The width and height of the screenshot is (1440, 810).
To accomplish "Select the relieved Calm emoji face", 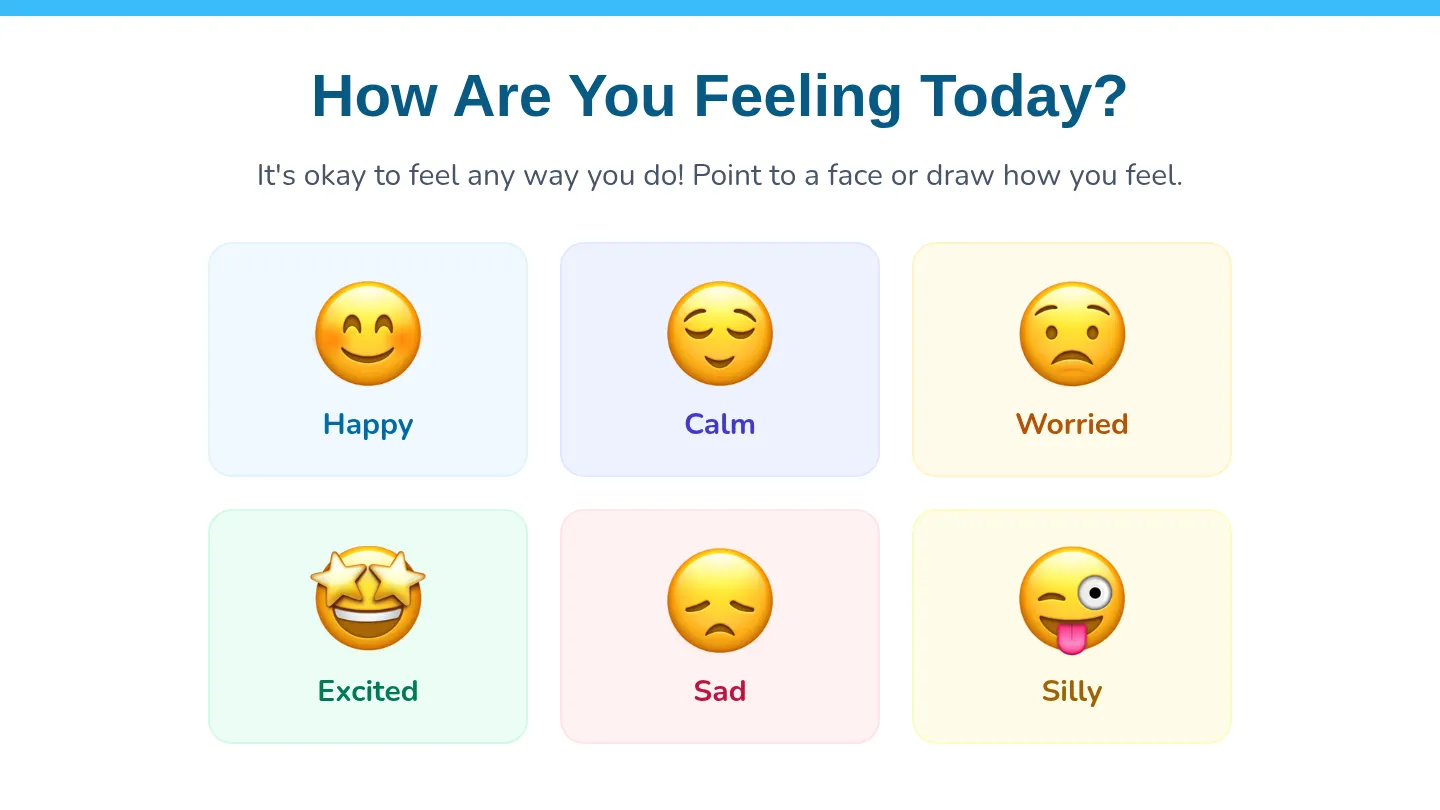I will (x=720, y=334).
